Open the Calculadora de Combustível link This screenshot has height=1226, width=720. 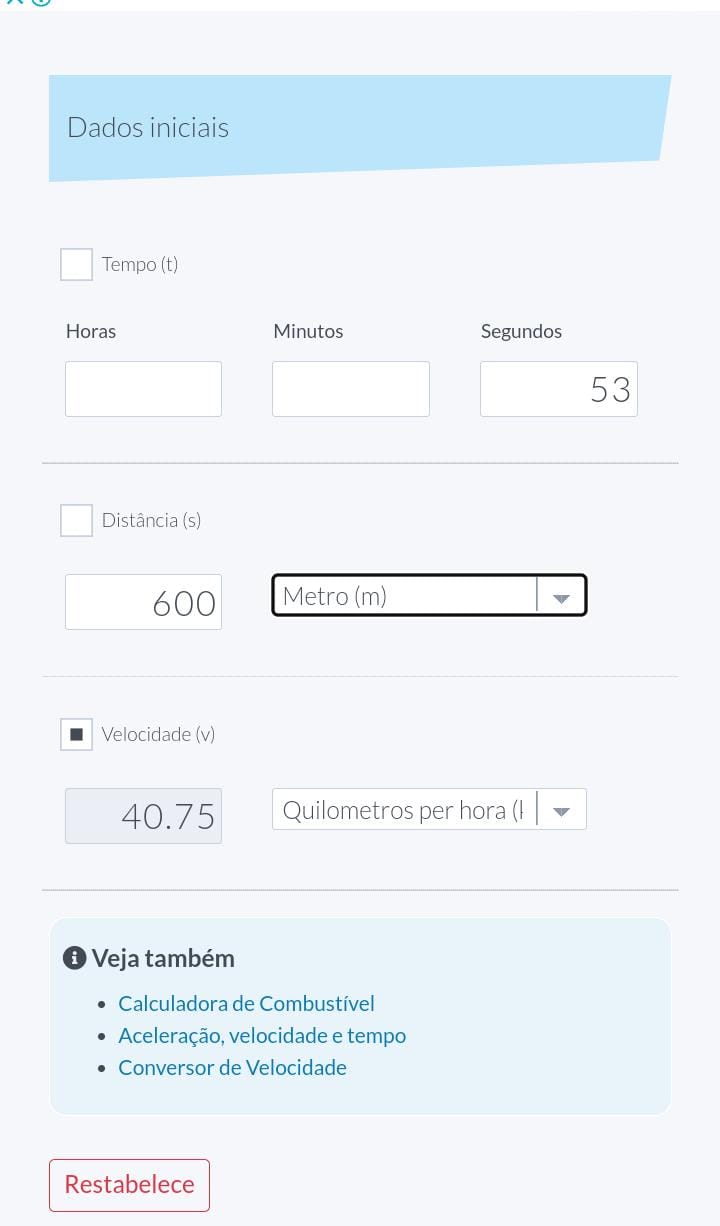(246, 1003)
